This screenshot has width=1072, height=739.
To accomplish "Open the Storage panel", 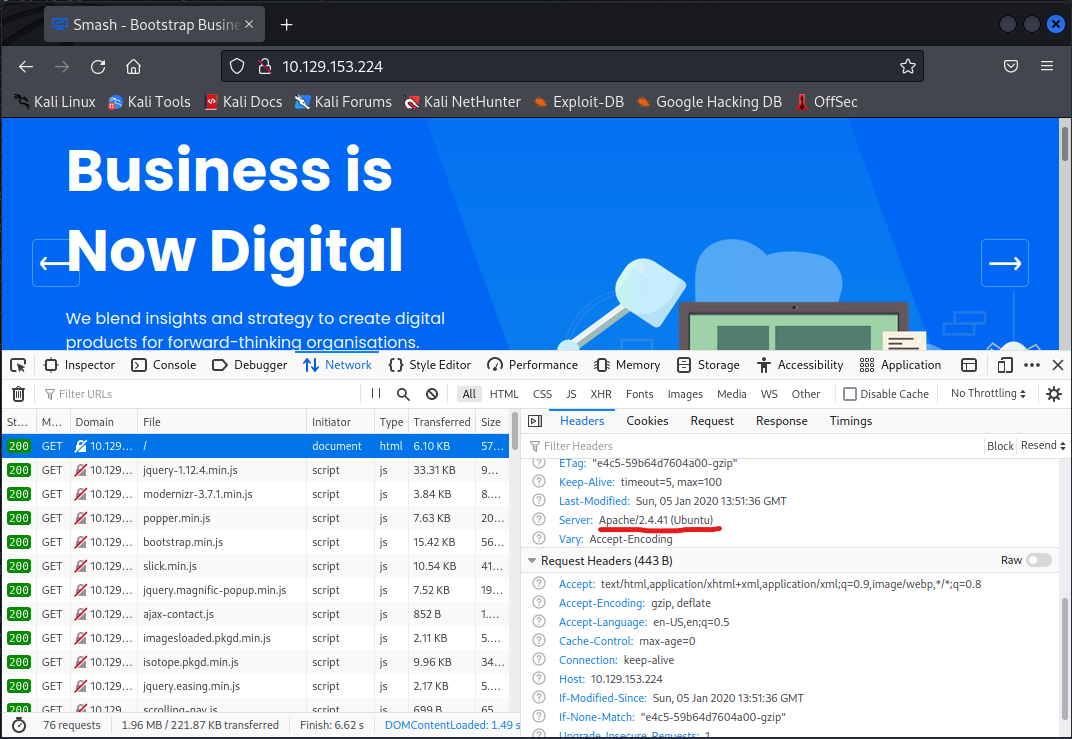I will pyautogui.click(x=708, y=365).
